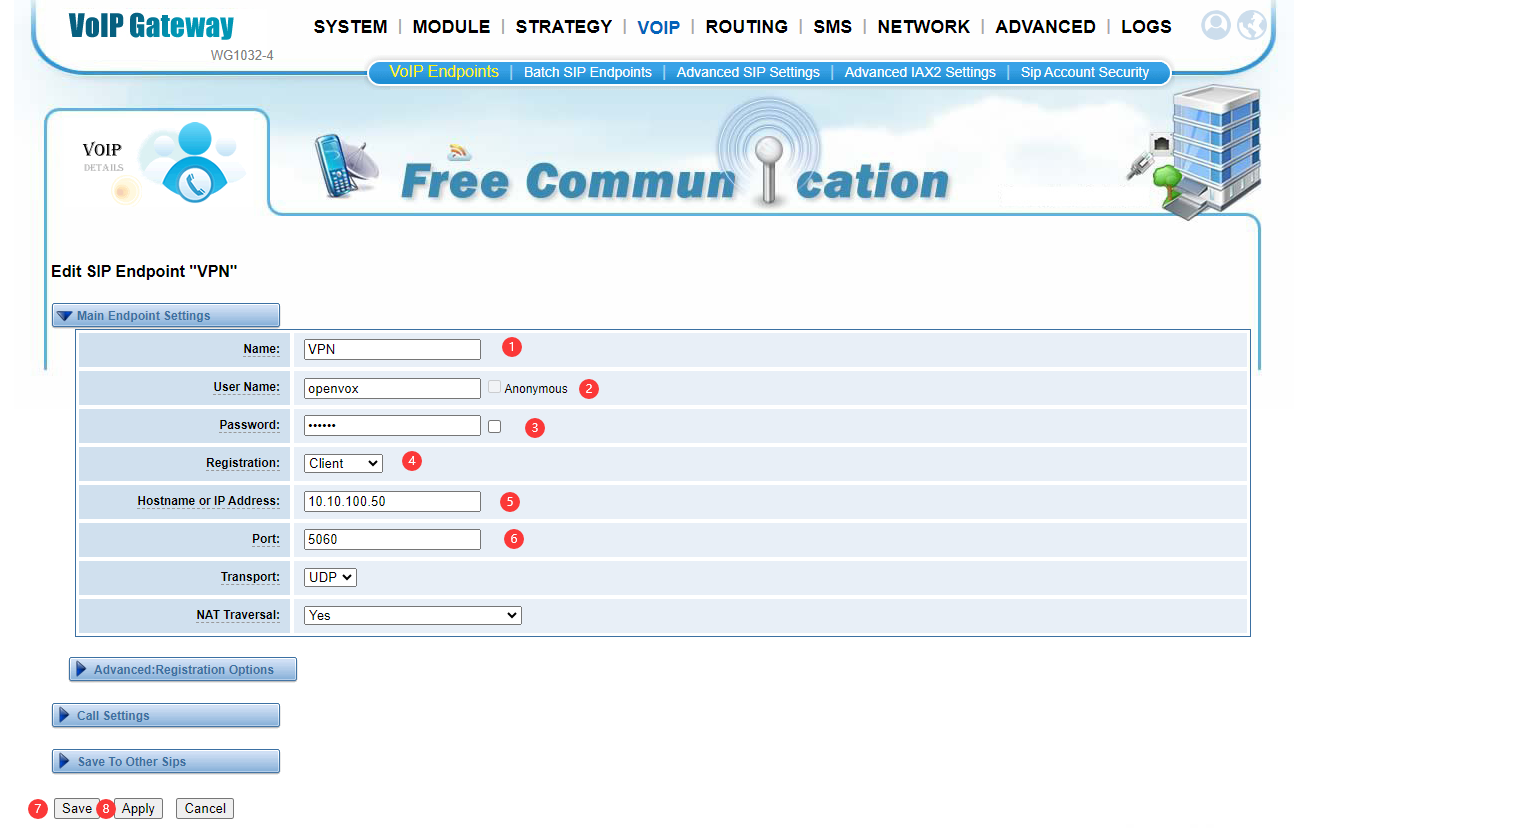
Task: Click the Apply button
Action: click(138, 808)
